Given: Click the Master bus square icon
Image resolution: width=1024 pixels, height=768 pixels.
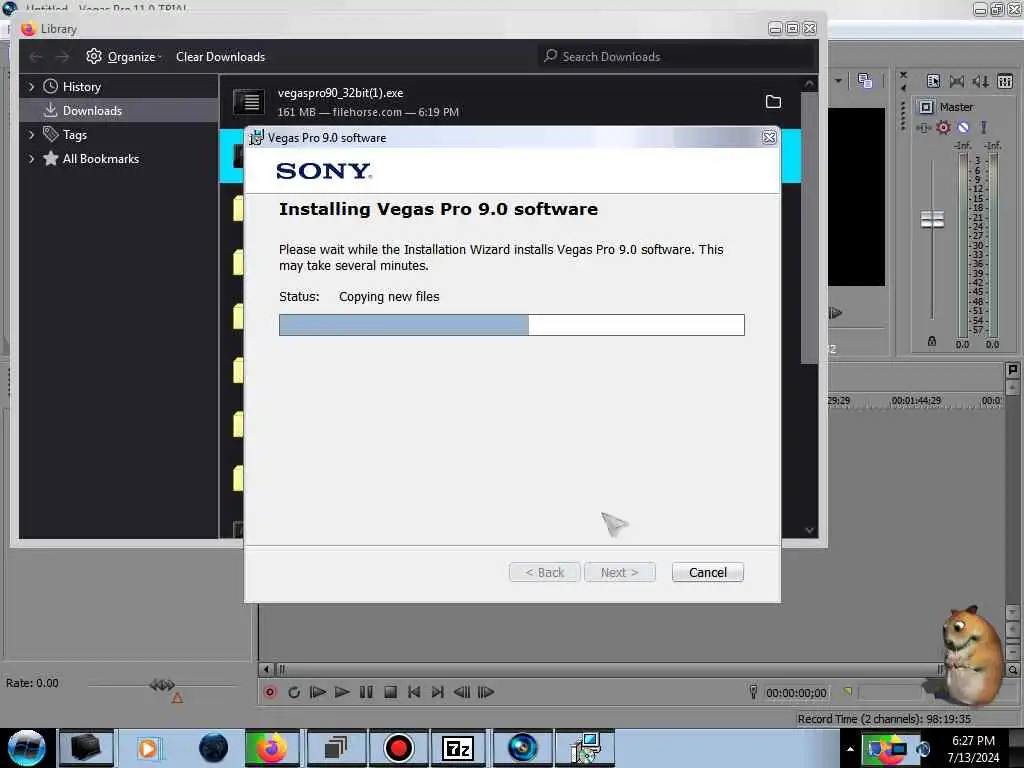Looking at the screenshot, I should tap(926, 107).
